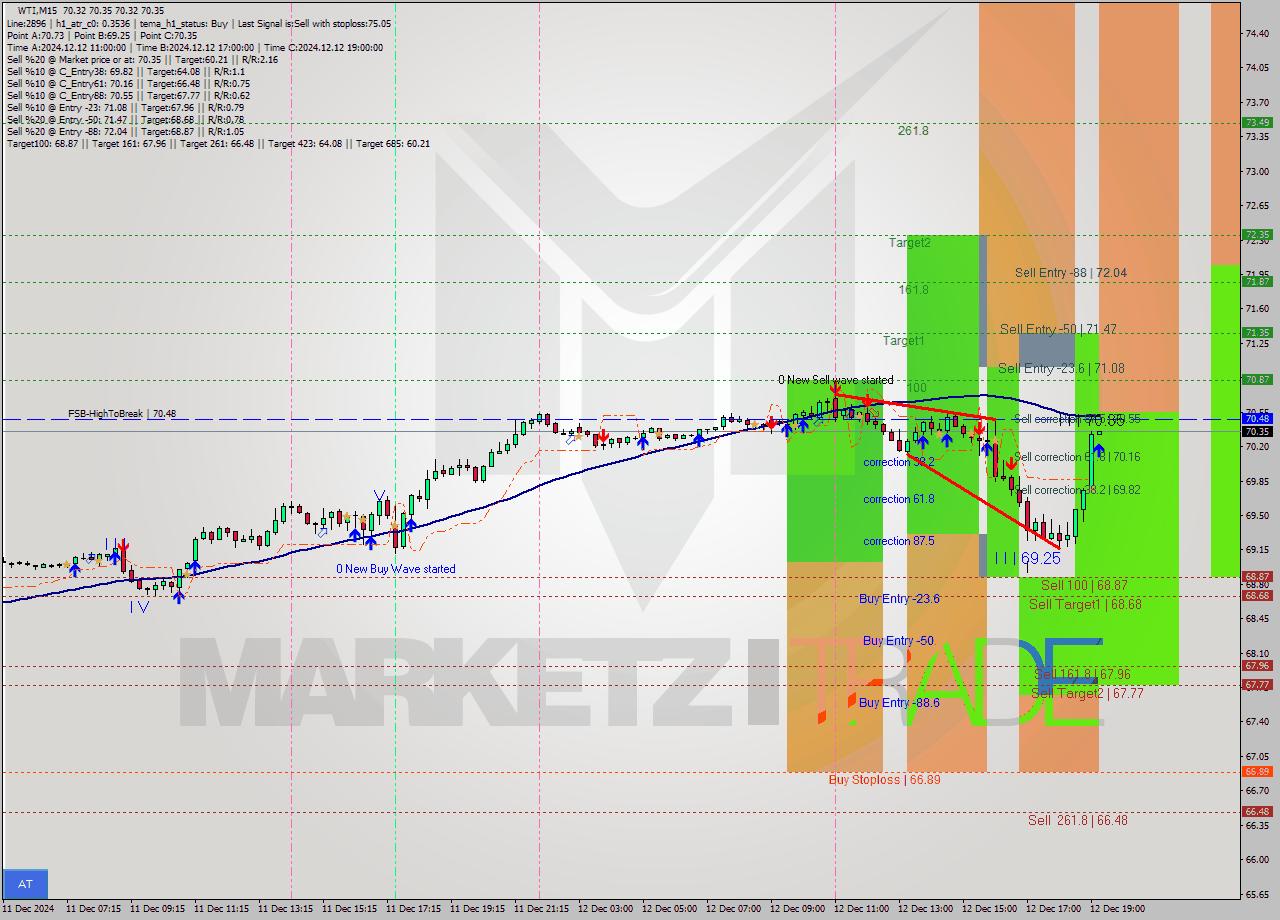Click the FSB-HighToBreak | 70.48 label

click(x=122, y=413)
